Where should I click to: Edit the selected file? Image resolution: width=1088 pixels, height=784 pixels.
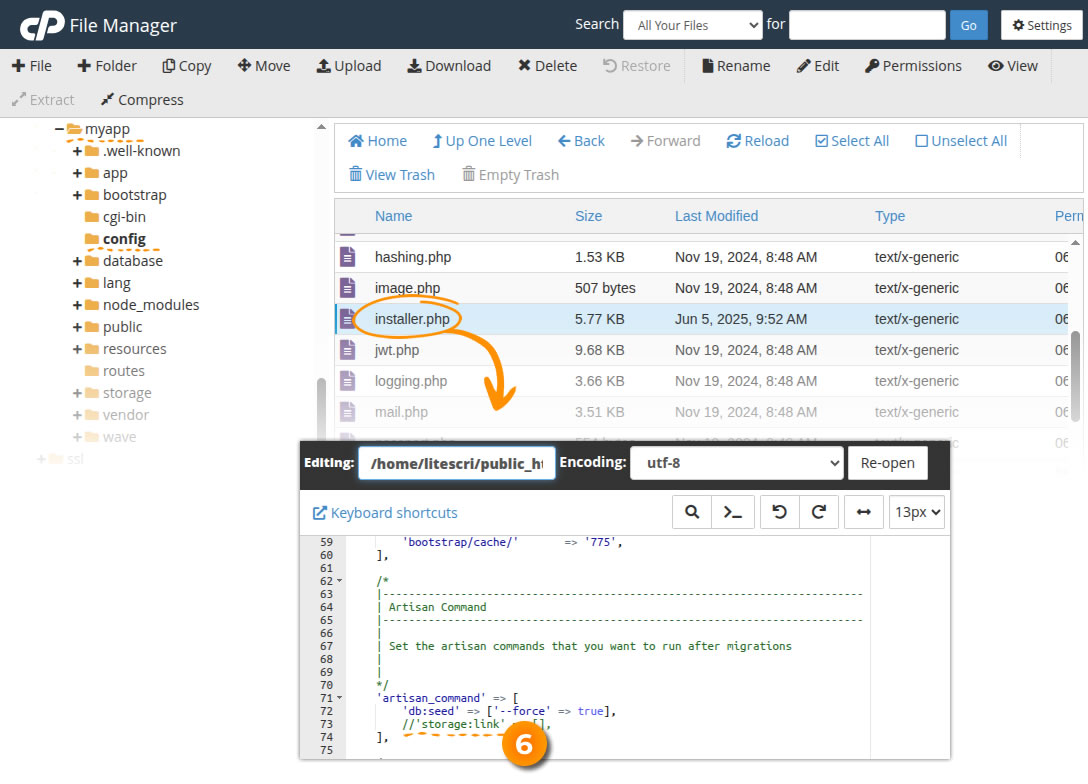[818, 66]
